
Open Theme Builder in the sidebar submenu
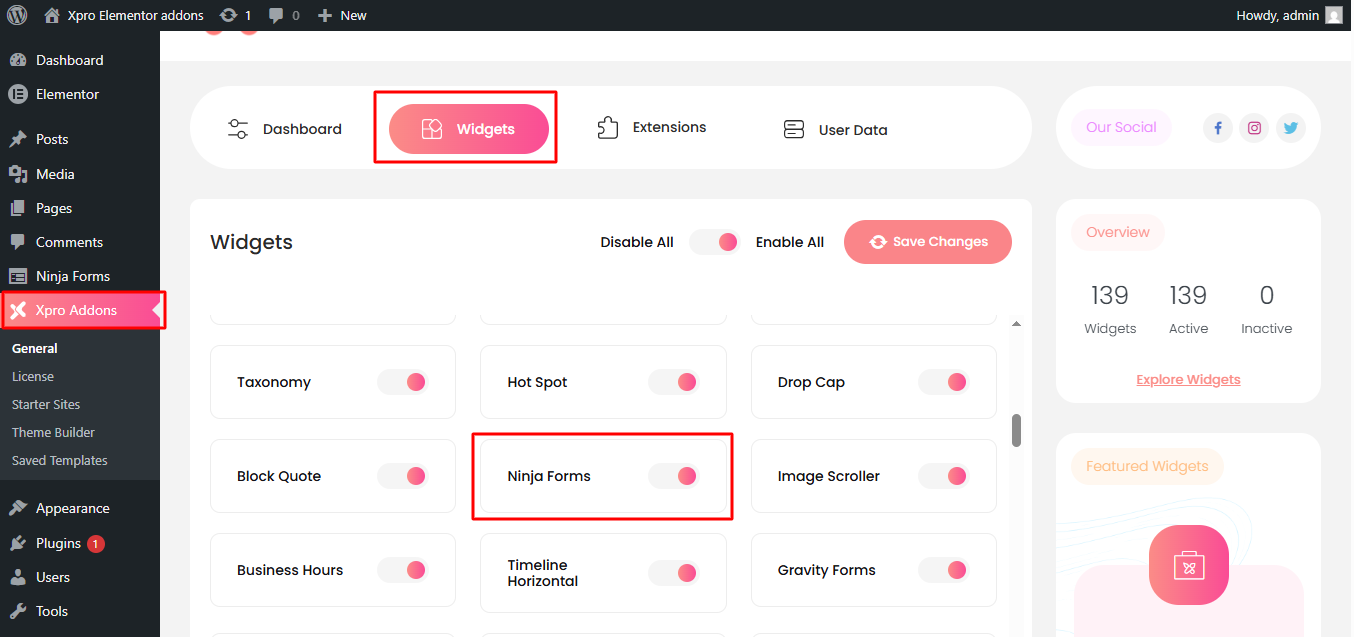(x=53, y=432)
